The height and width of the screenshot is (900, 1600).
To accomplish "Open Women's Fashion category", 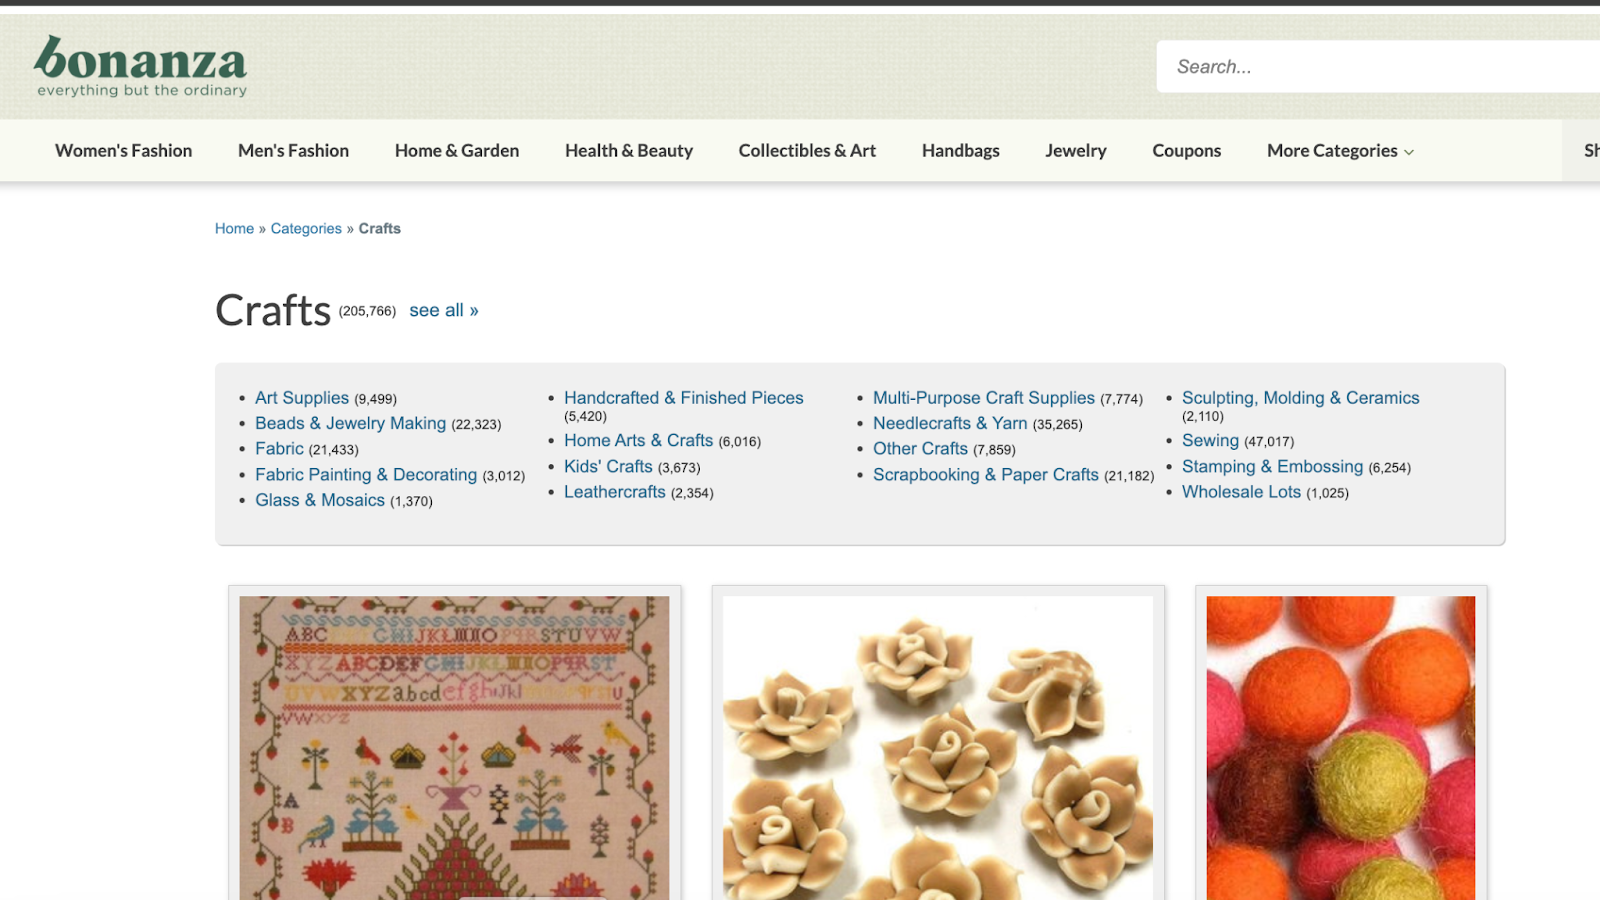I will [x=124, y=151].
